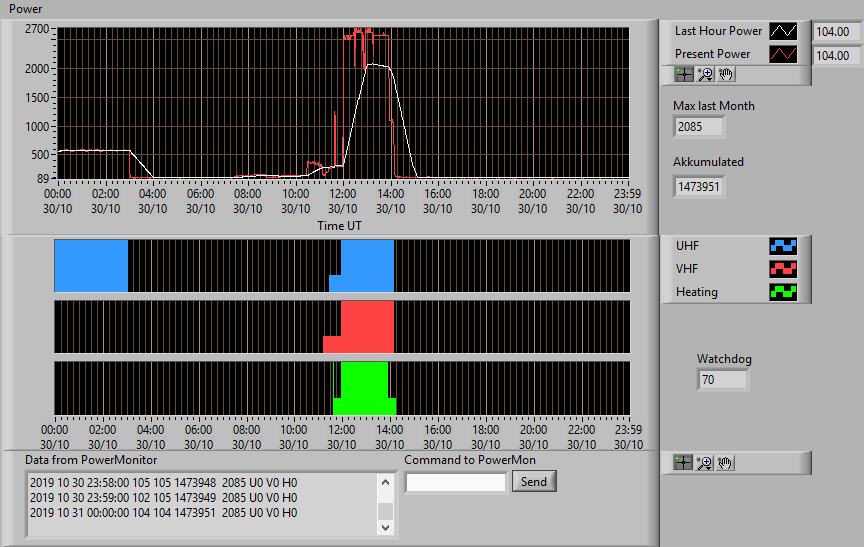864x547 pixels.
Task: Click the UHF blue plot legend swatch
Action: (783, 246)
